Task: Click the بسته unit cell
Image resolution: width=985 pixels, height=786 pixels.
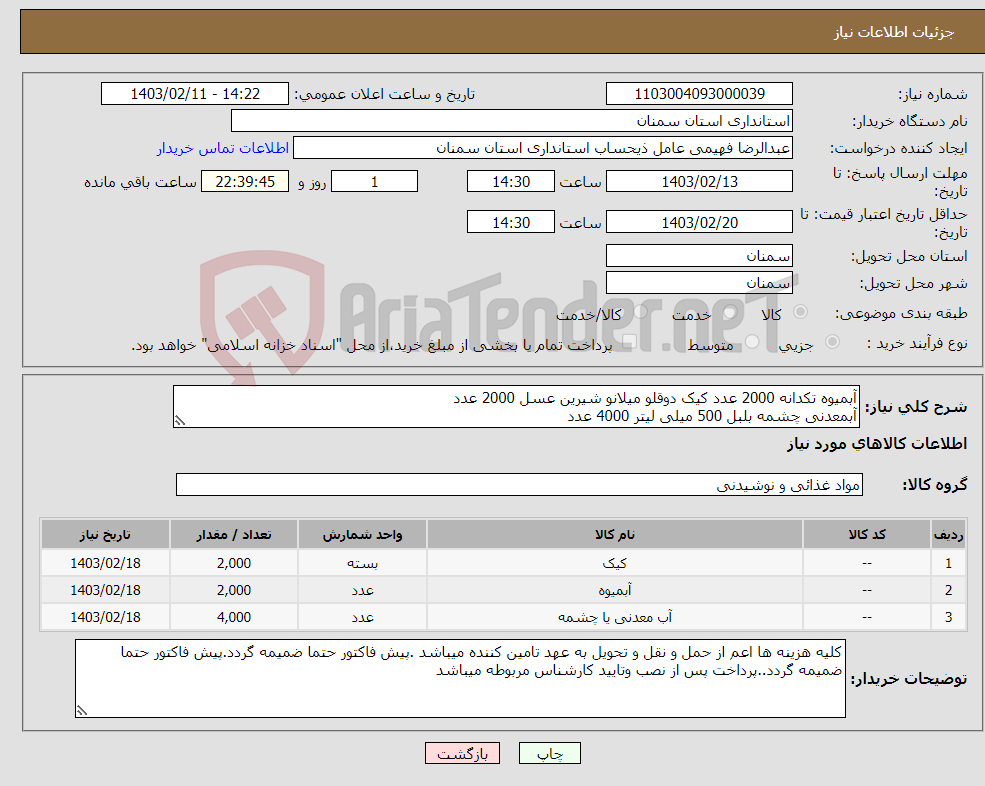Action: tap(362, 563)
